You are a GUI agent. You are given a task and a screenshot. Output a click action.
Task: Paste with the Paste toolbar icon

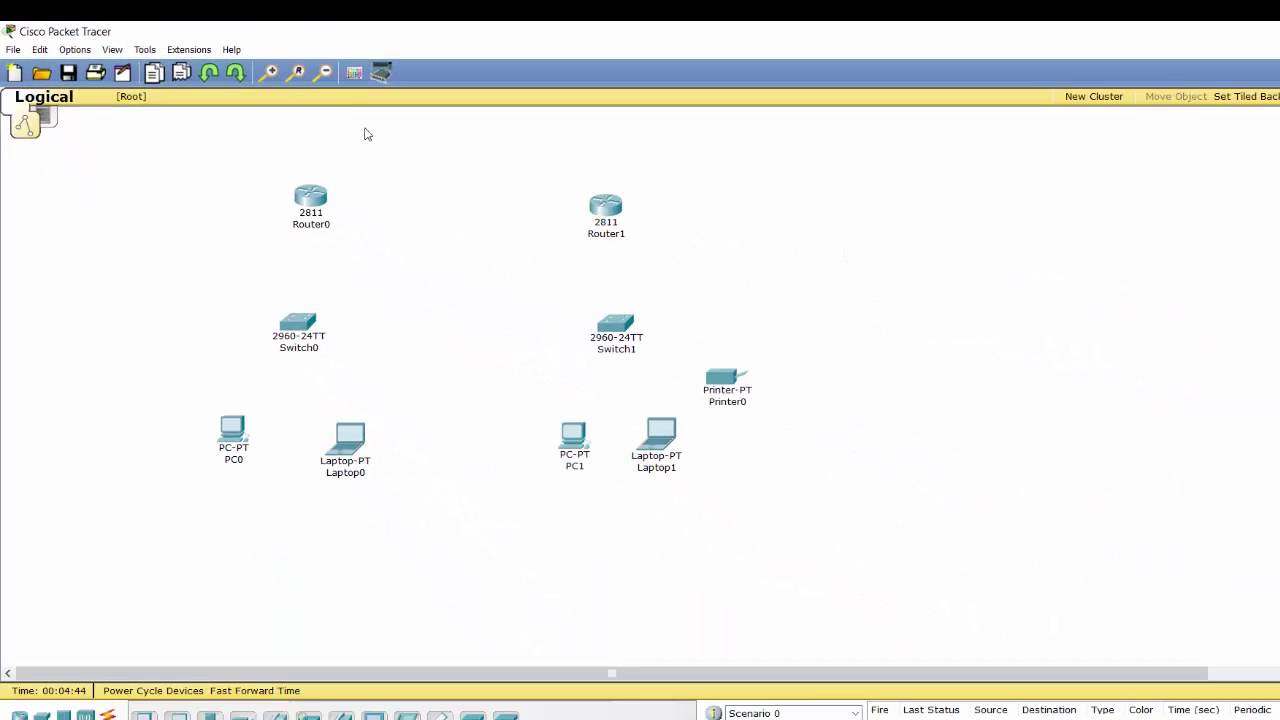click(x=181, y=73)
